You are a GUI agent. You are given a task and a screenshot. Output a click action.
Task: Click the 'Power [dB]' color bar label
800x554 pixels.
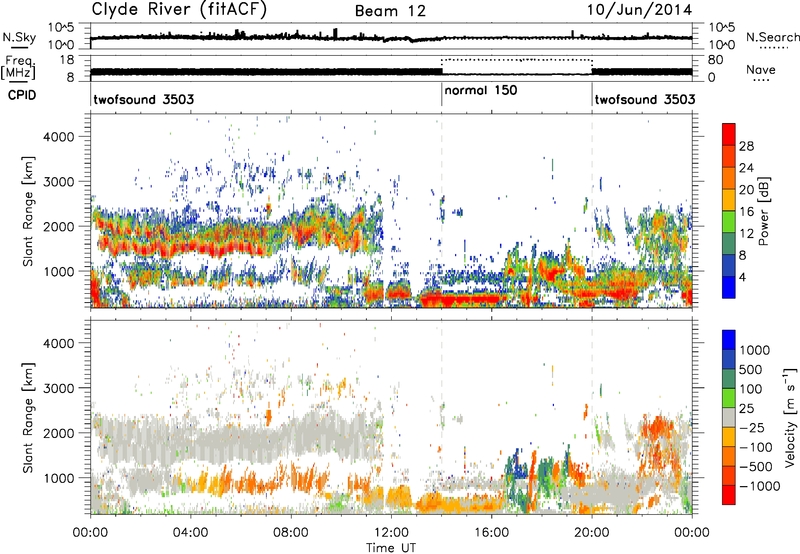tap(764, 211)
